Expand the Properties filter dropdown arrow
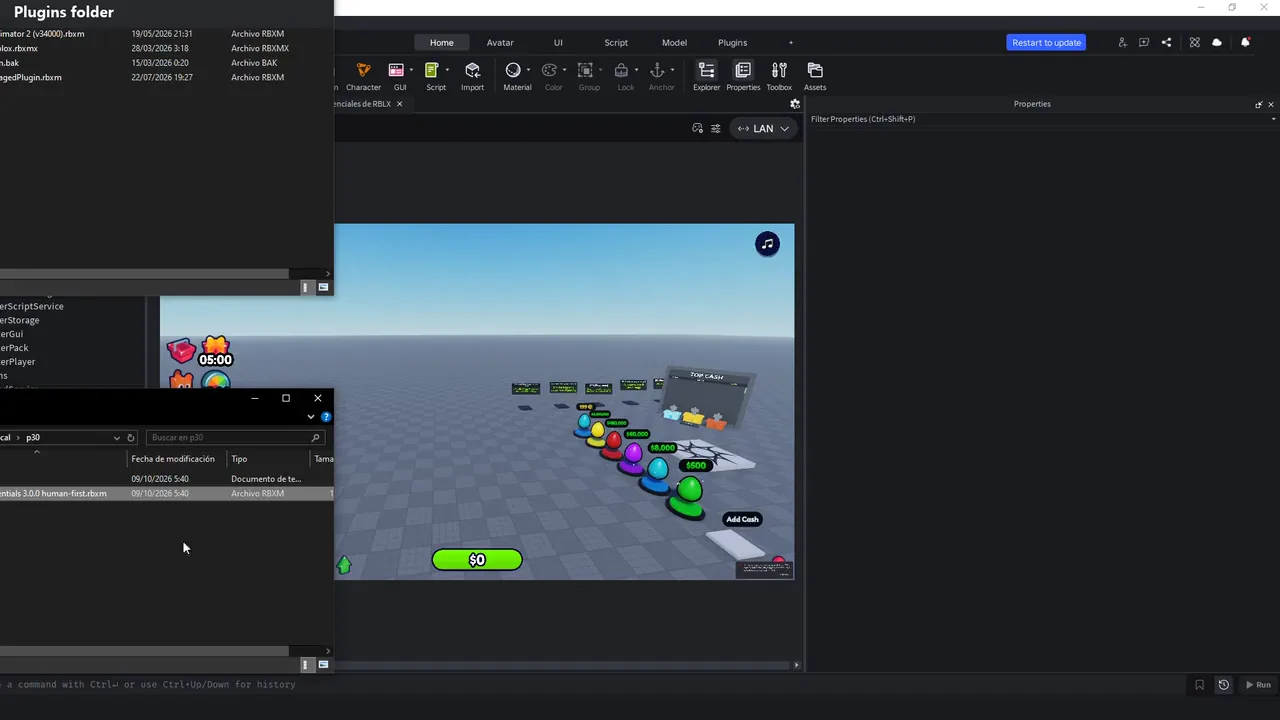Viewport: 1280px width, 720px height. click(x=1273, y=119)
